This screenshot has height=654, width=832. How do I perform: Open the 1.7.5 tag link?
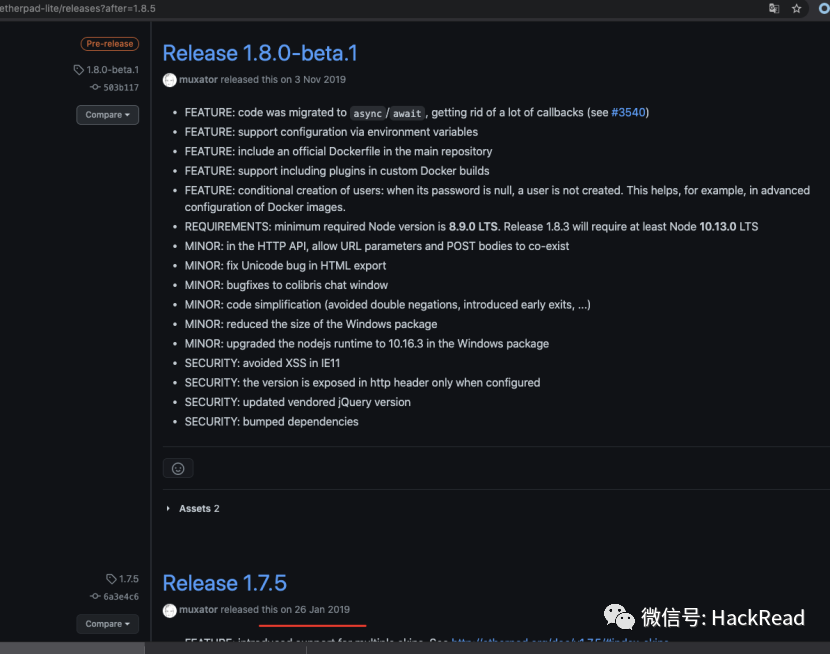pyautogui.click(x=129, y=579)
